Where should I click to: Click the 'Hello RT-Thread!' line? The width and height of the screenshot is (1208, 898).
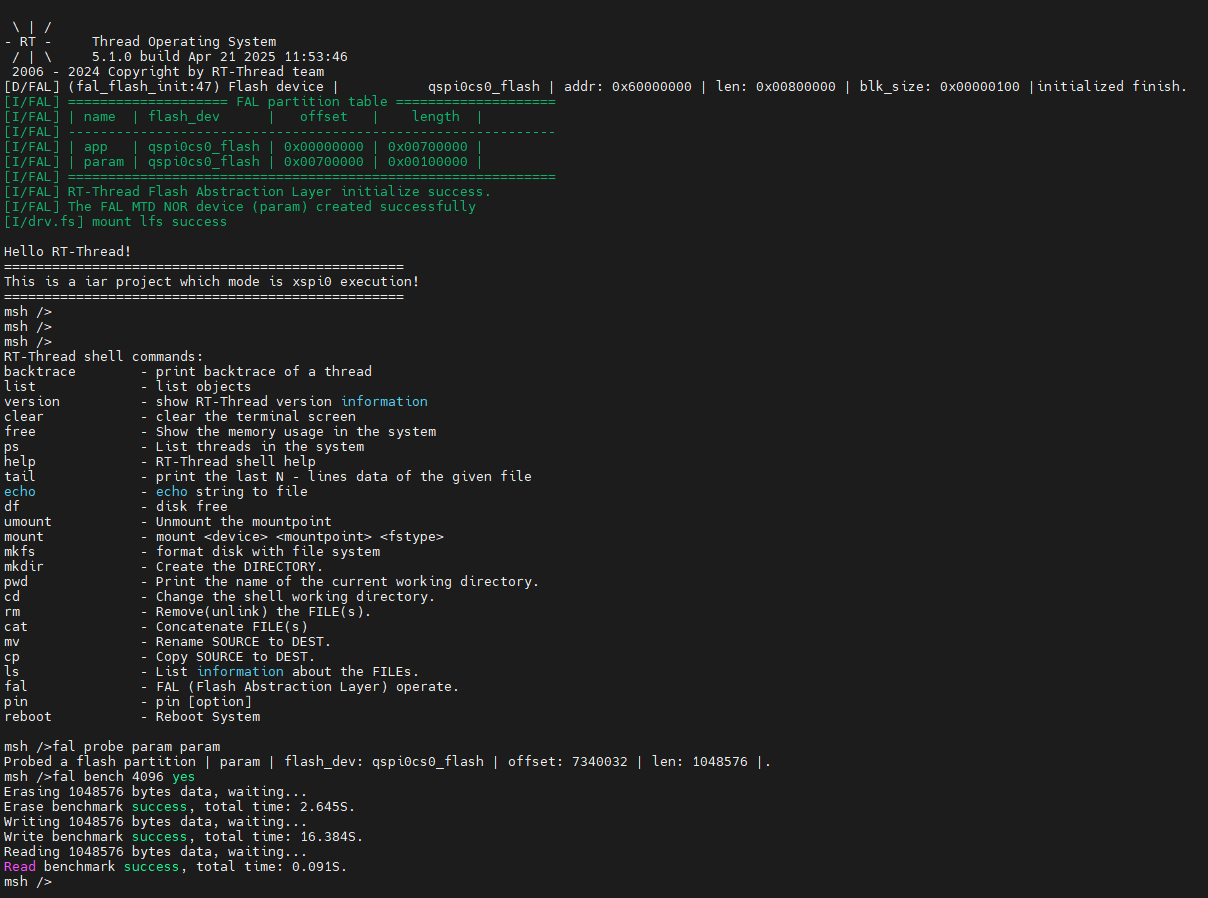click(67, 252)
